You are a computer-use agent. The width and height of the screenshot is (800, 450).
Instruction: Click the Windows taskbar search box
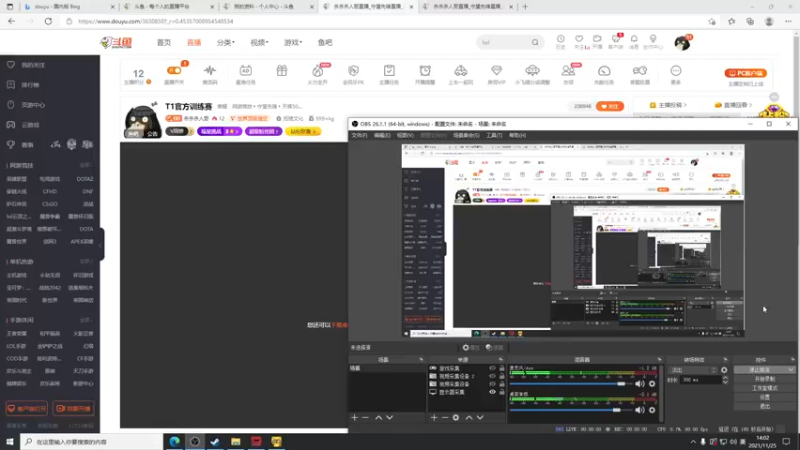[92, 441]
